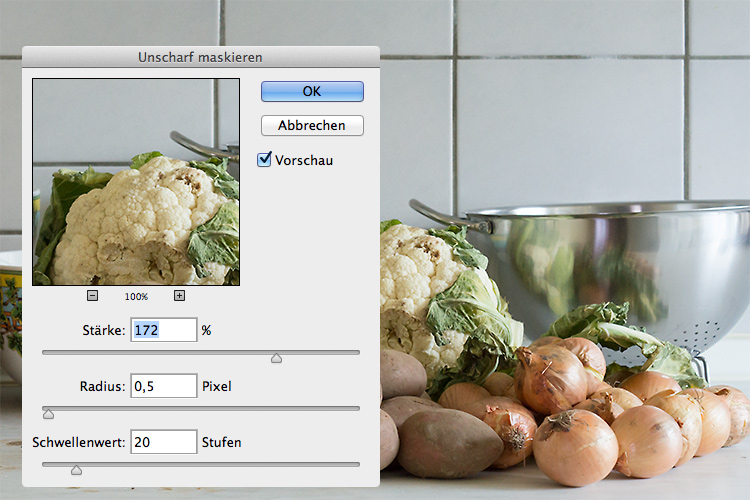Click the Schwellenwert slider handle
The height and width of the screenshot is (500, 750).
coord(76,470)
